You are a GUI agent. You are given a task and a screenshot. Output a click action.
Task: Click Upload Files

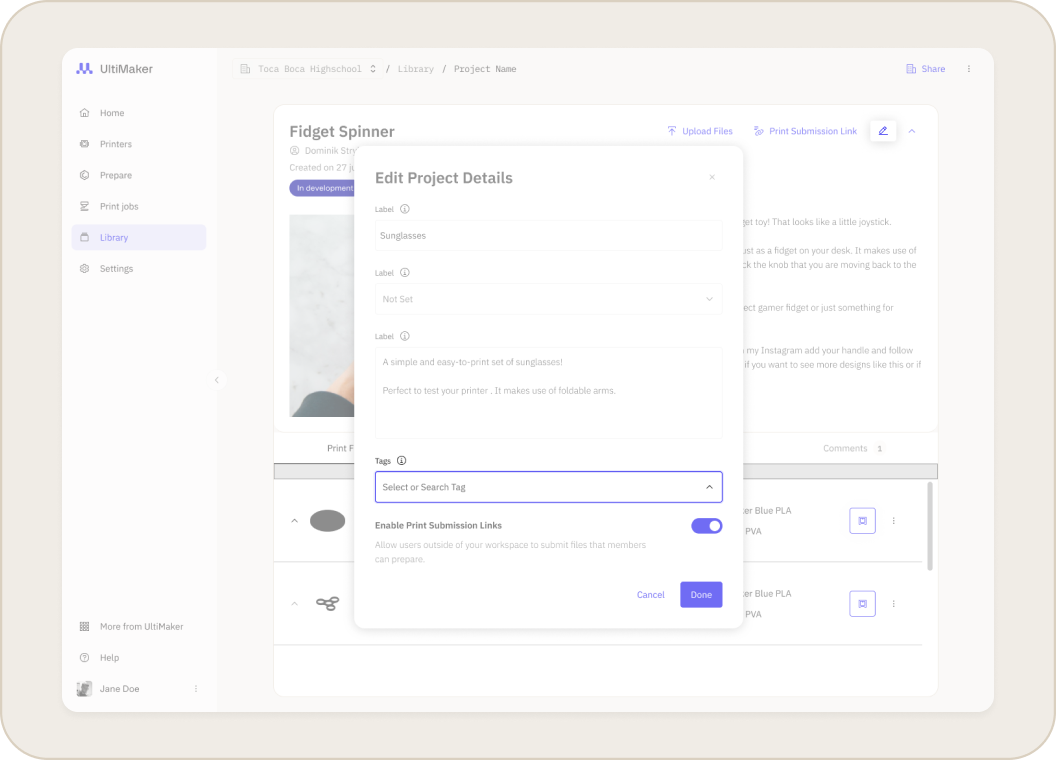click(700, 131)
